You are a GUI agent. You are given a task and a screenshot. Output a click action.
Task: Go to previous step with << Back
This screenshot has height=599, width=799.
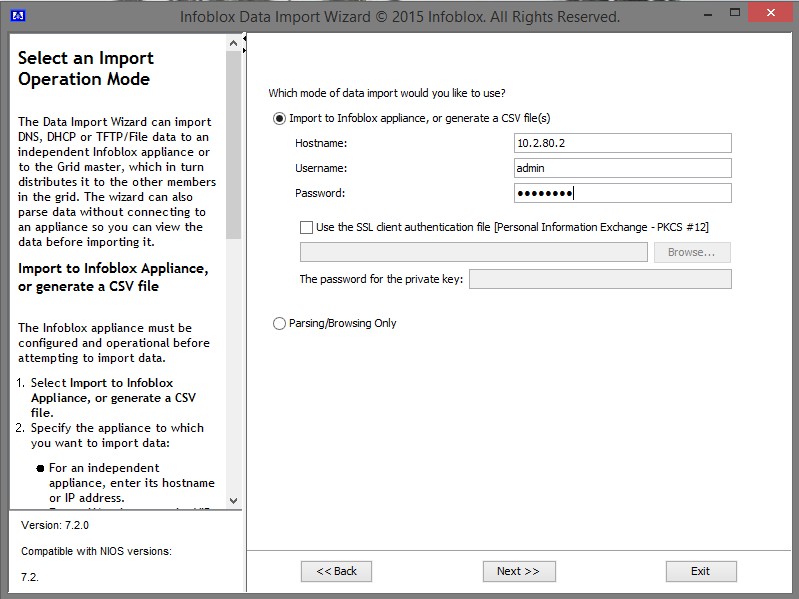click(x=336, y=571)
